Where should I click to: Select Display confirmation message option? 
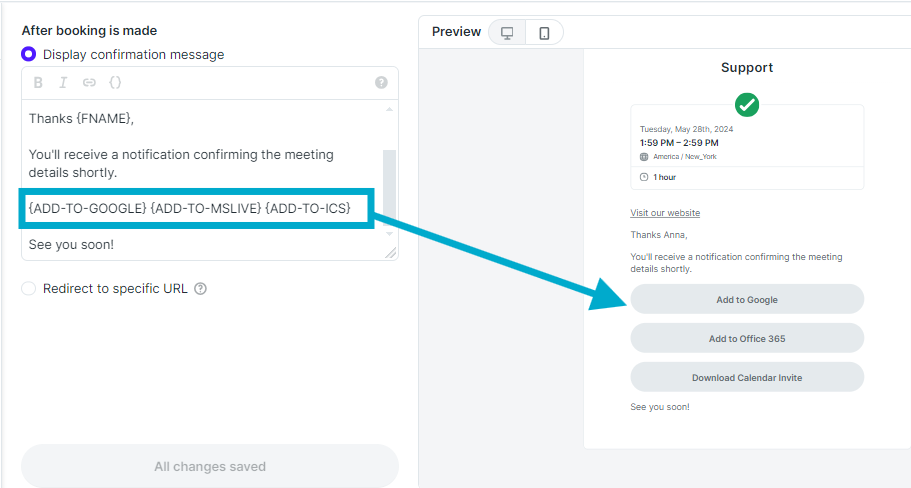coord(28,54)
